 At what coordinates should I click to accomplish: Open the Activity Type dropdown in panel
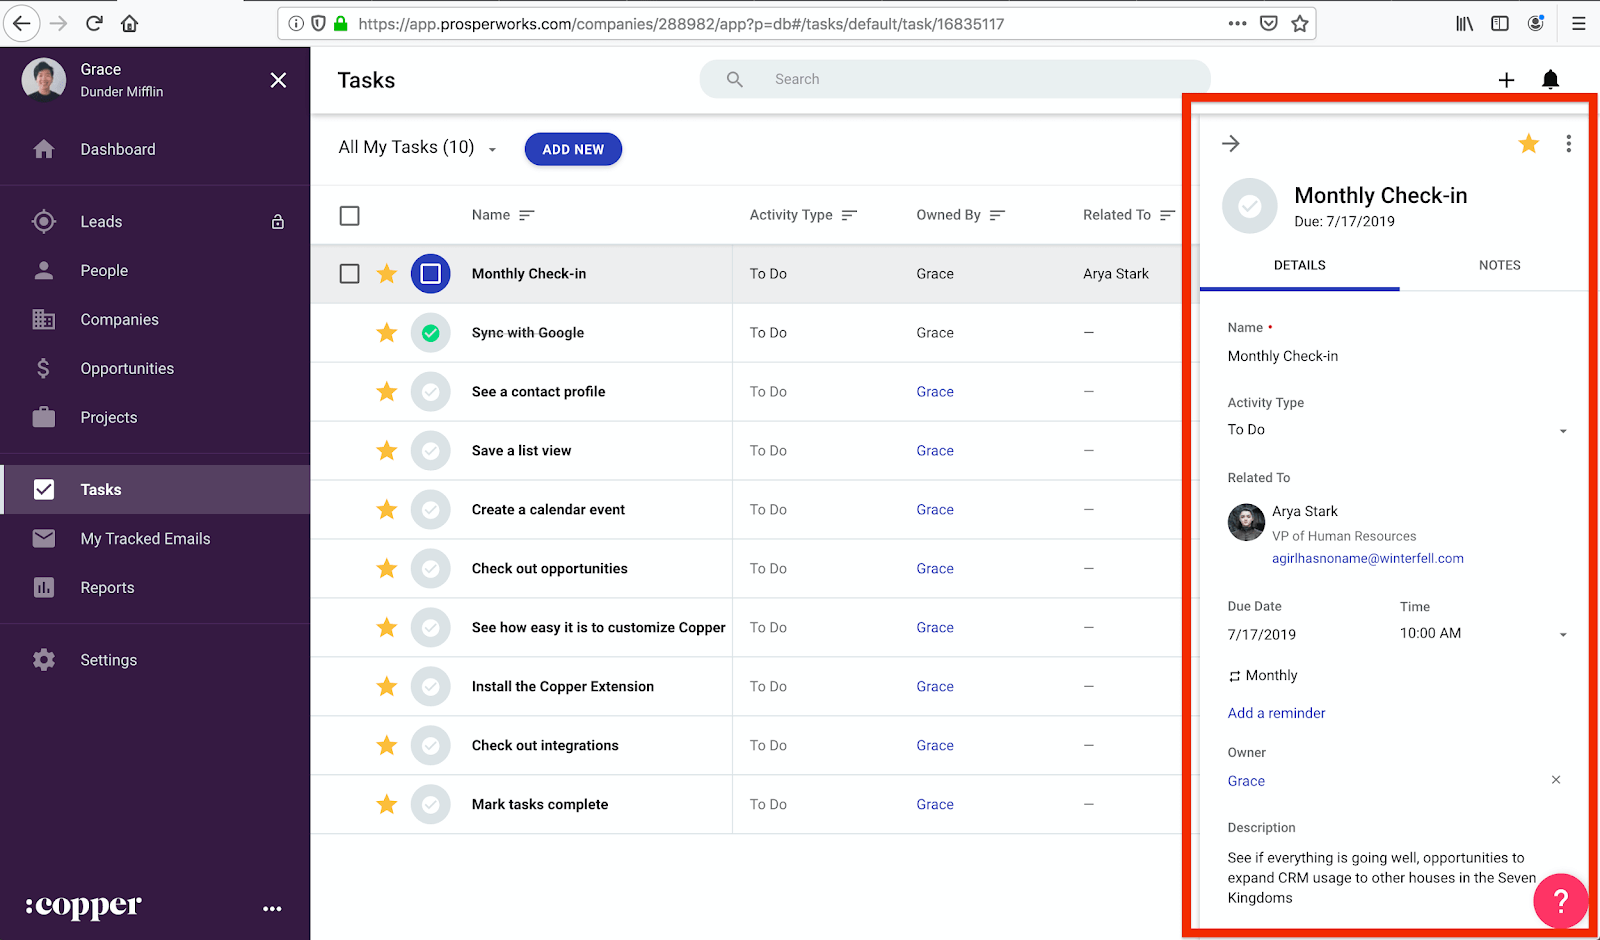click(x=1563, y=431)
